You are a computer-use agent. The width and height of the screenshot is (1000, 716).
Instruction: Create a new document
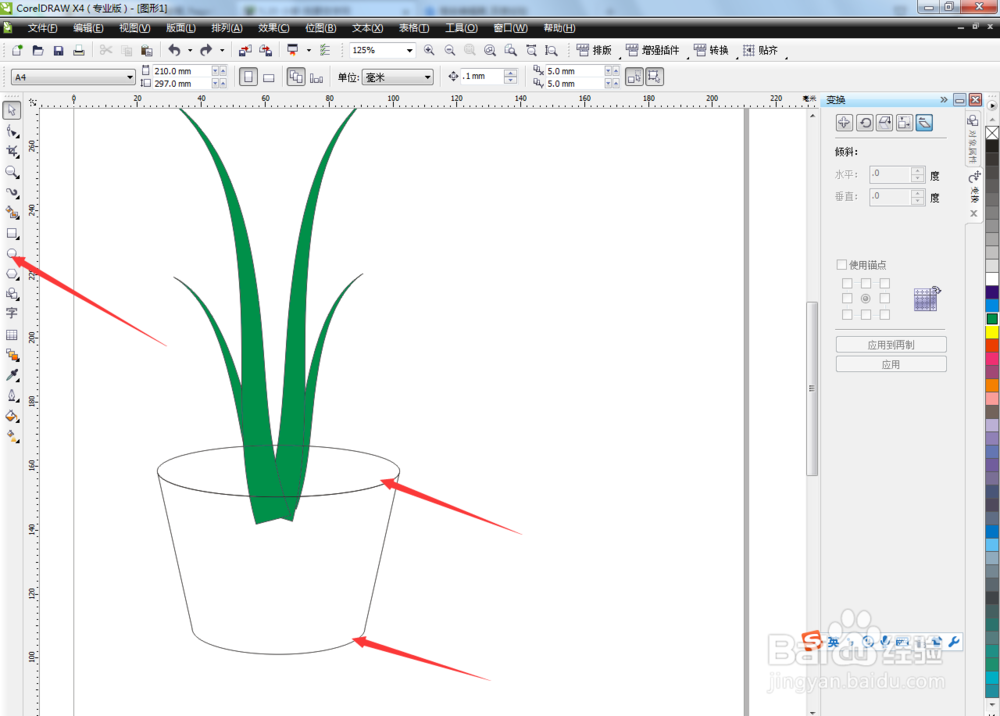pos(17,50)
